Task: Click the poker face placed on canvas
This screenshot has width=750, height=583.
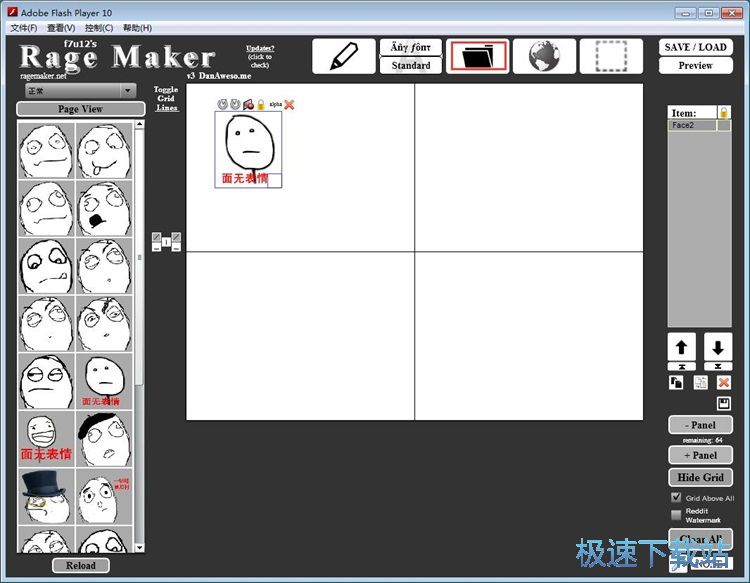Action: (x=248, y=150)
